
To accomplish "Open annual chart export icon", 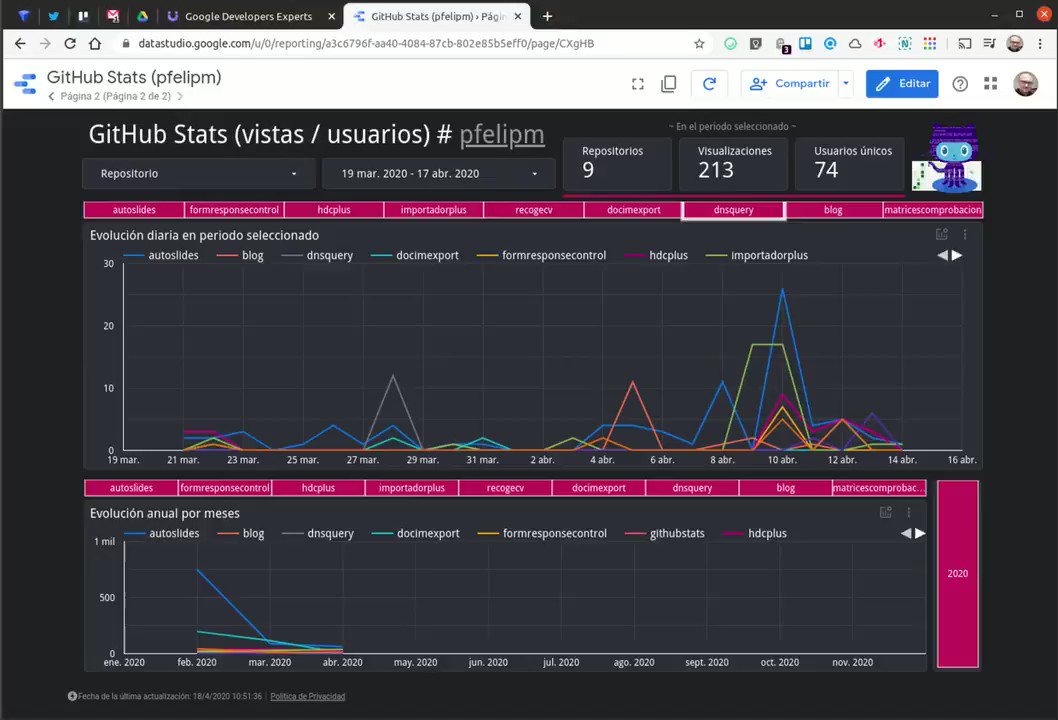I will 886,512.
